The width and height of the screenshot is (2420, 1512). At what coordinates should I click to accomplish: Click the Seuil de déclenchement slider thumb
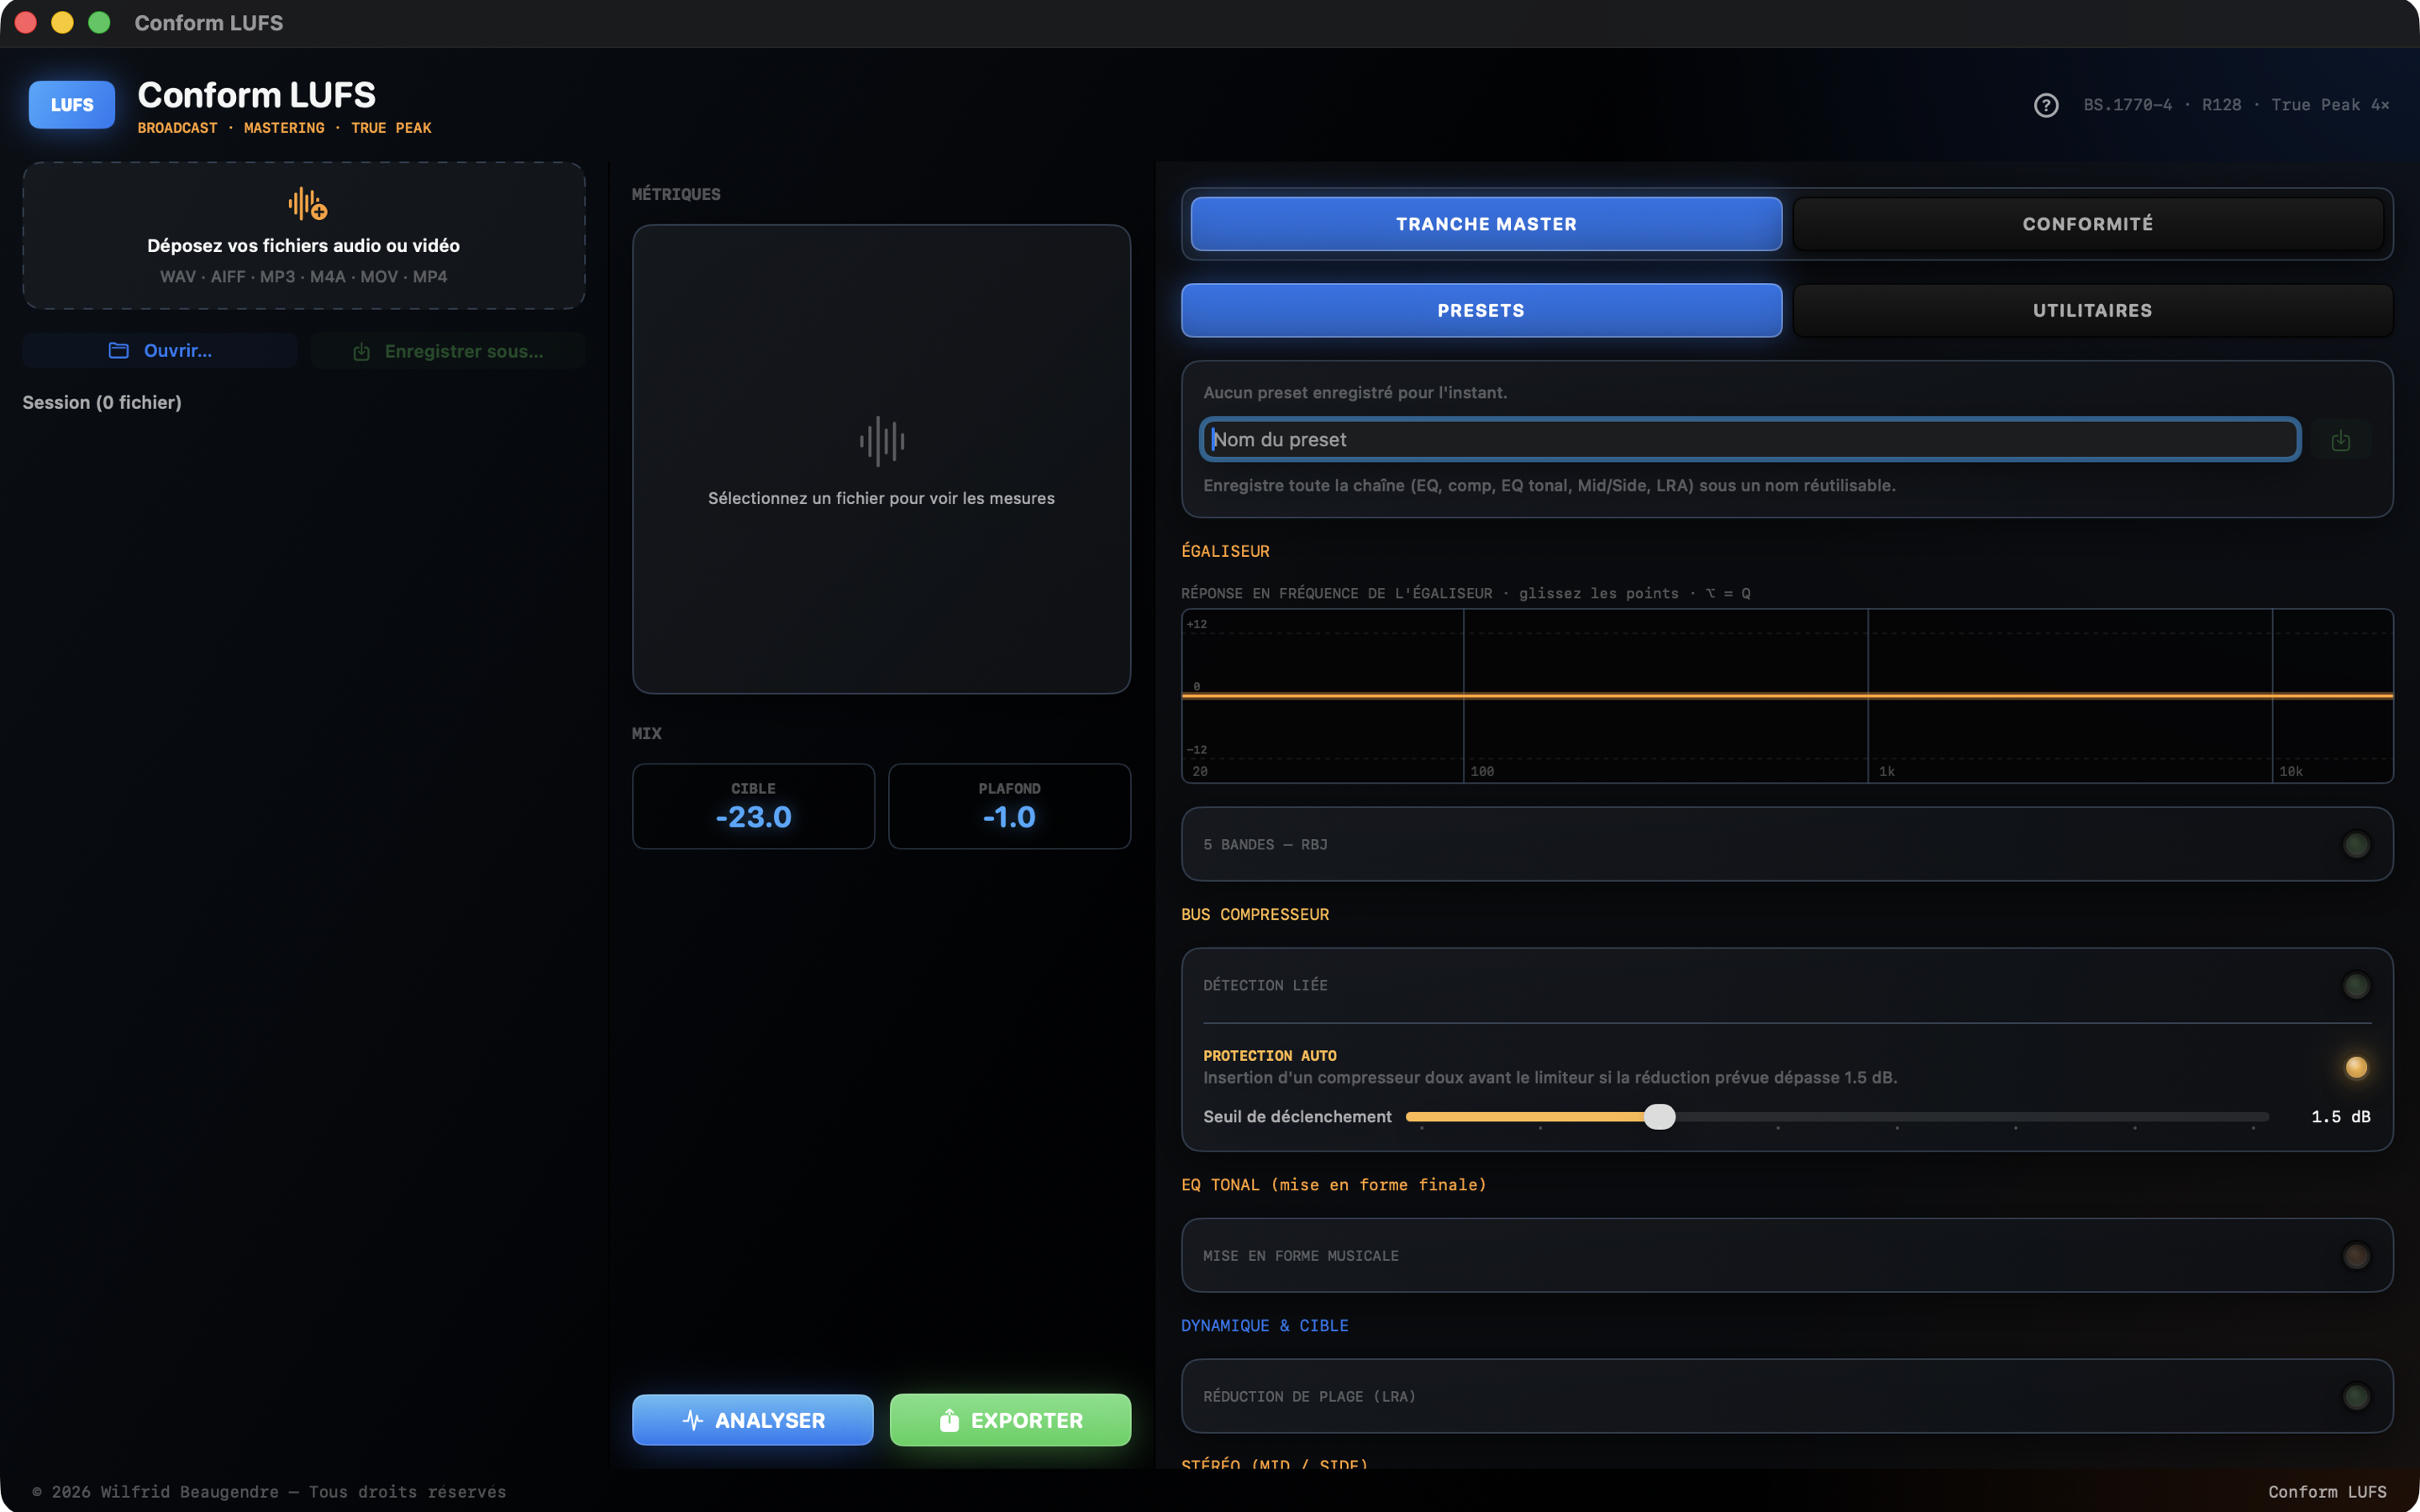(1659, 1117)
